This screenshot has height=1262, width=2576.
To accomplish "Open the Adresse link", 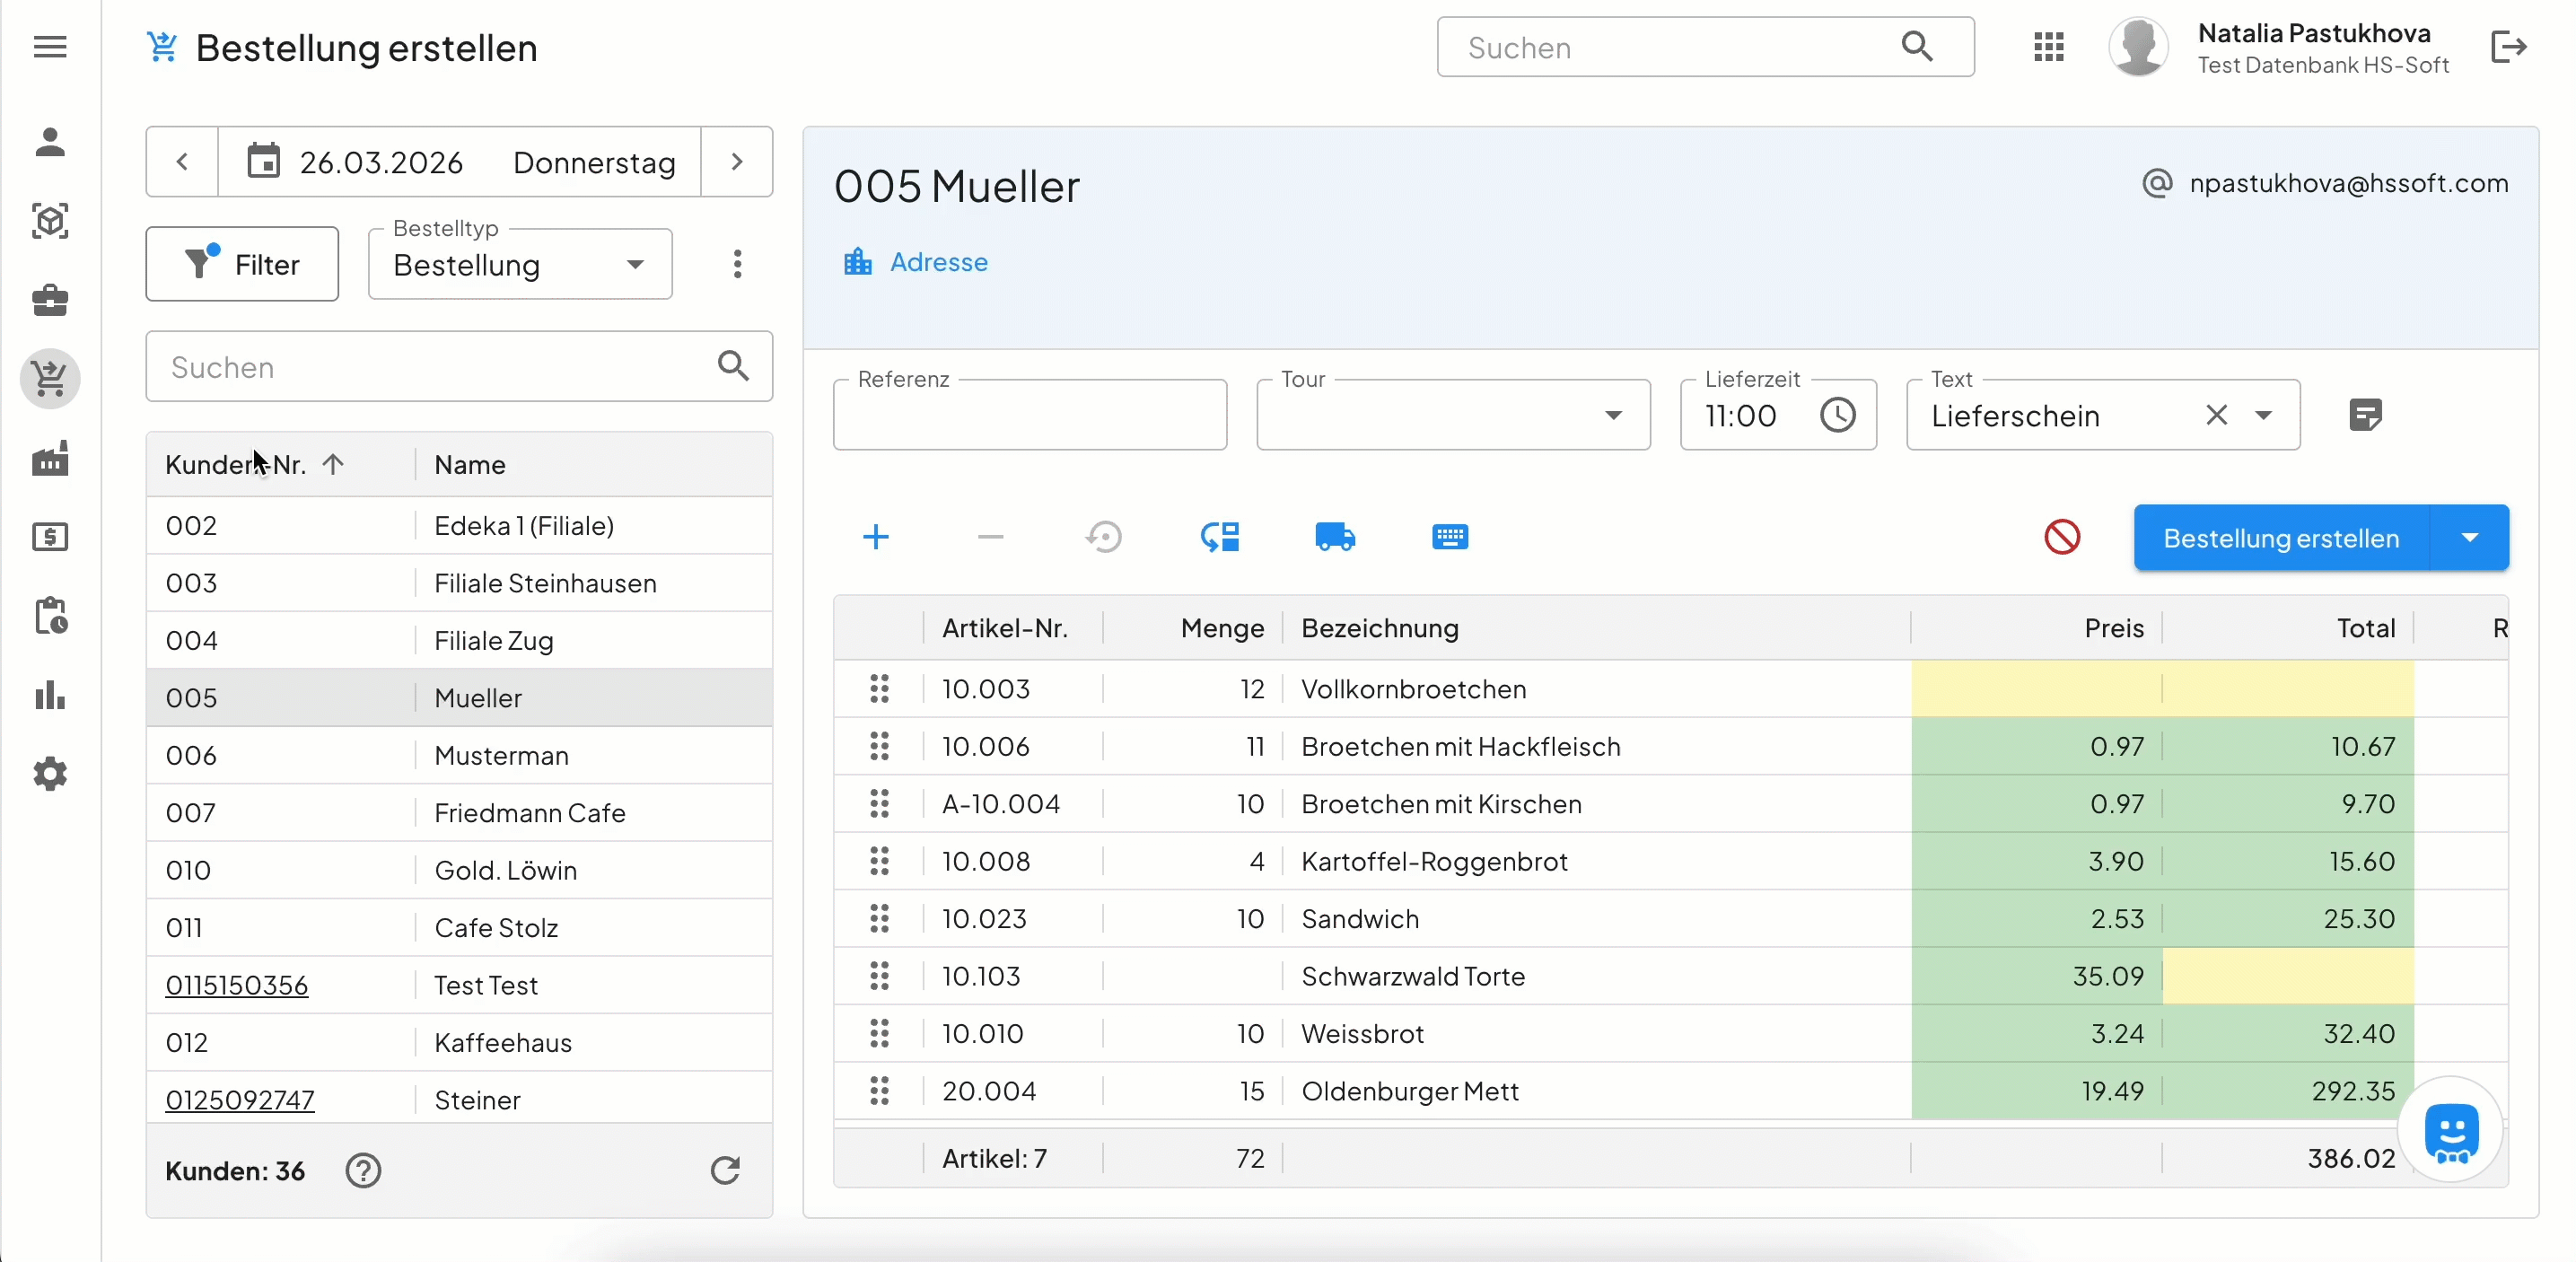I will 937,262.
